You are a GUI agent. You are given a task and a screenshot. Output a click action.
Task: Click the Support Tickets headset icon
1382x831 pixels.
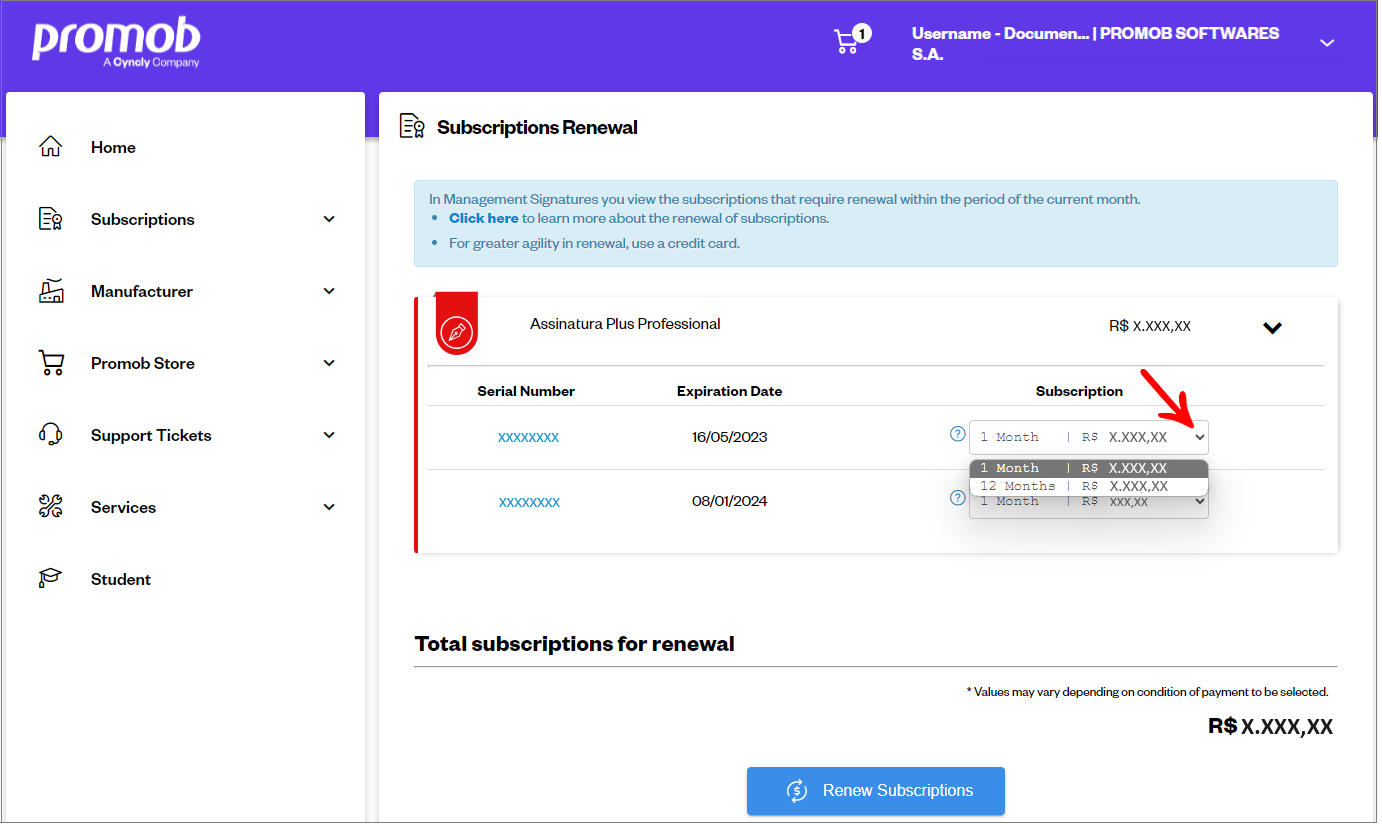point(51,435)
